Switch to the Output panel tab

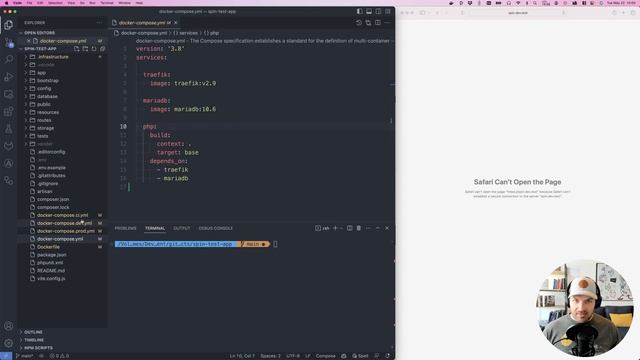click(182, 228)
